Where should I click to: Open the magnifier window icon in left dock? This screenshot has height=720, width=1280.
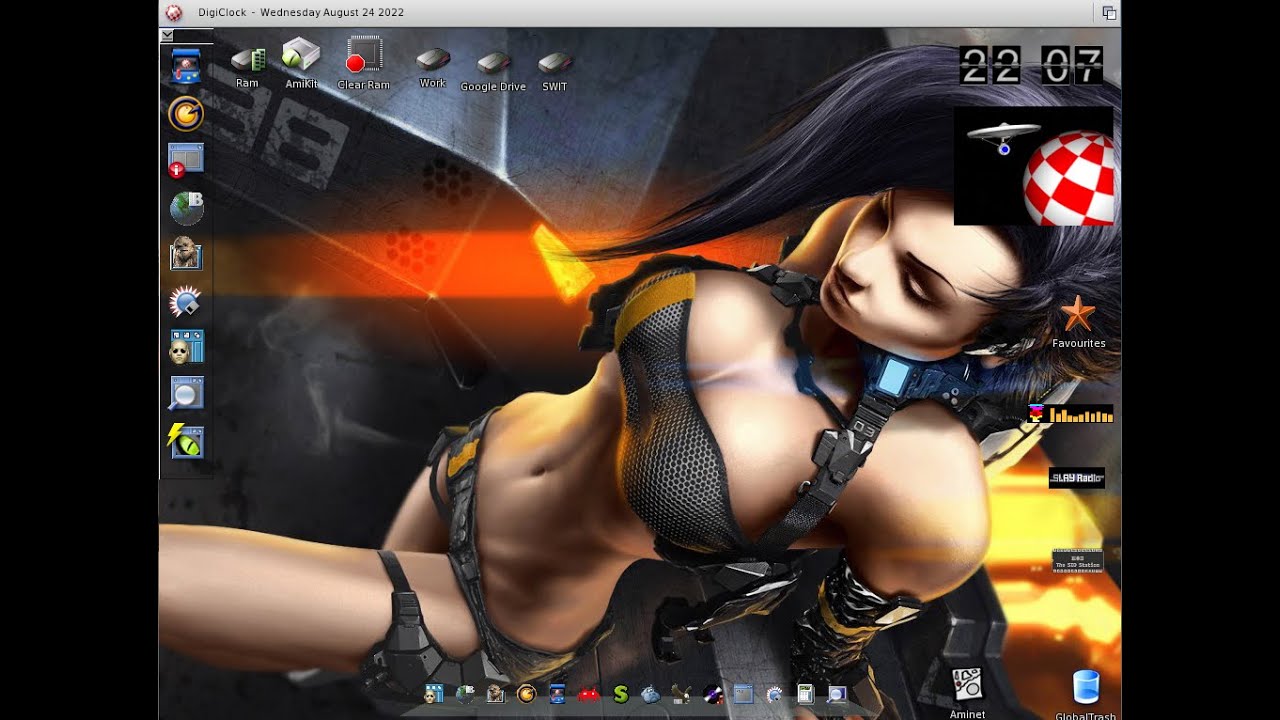click(186, 394)
